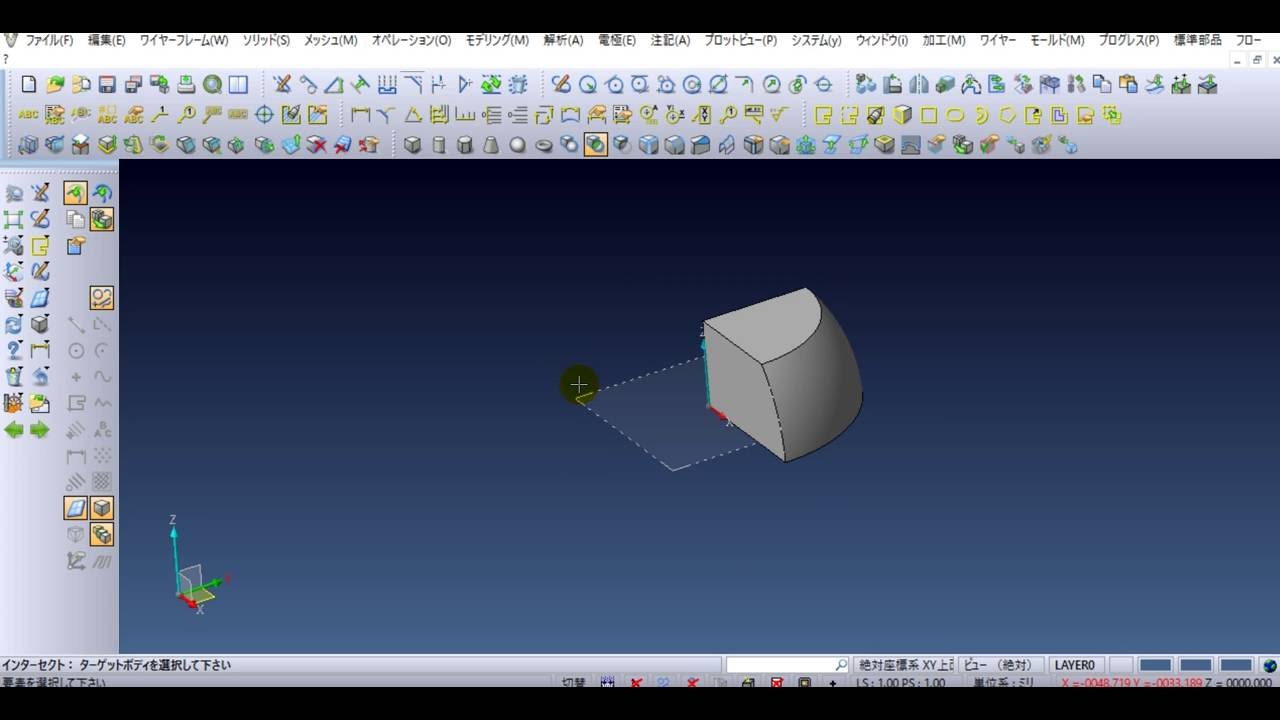Toggle the highlighted face display icon in left panel
The height and width of the screenshot is (720, 1280).
(75, 508)
